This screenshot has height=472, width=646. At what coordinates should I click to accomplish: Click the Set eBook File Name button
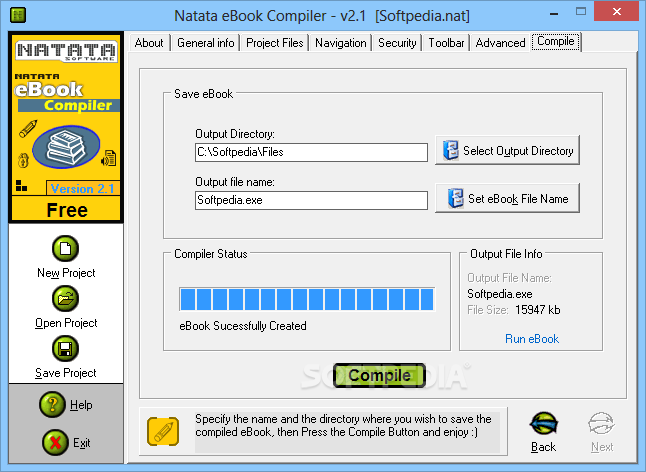[x=508, y=199]
